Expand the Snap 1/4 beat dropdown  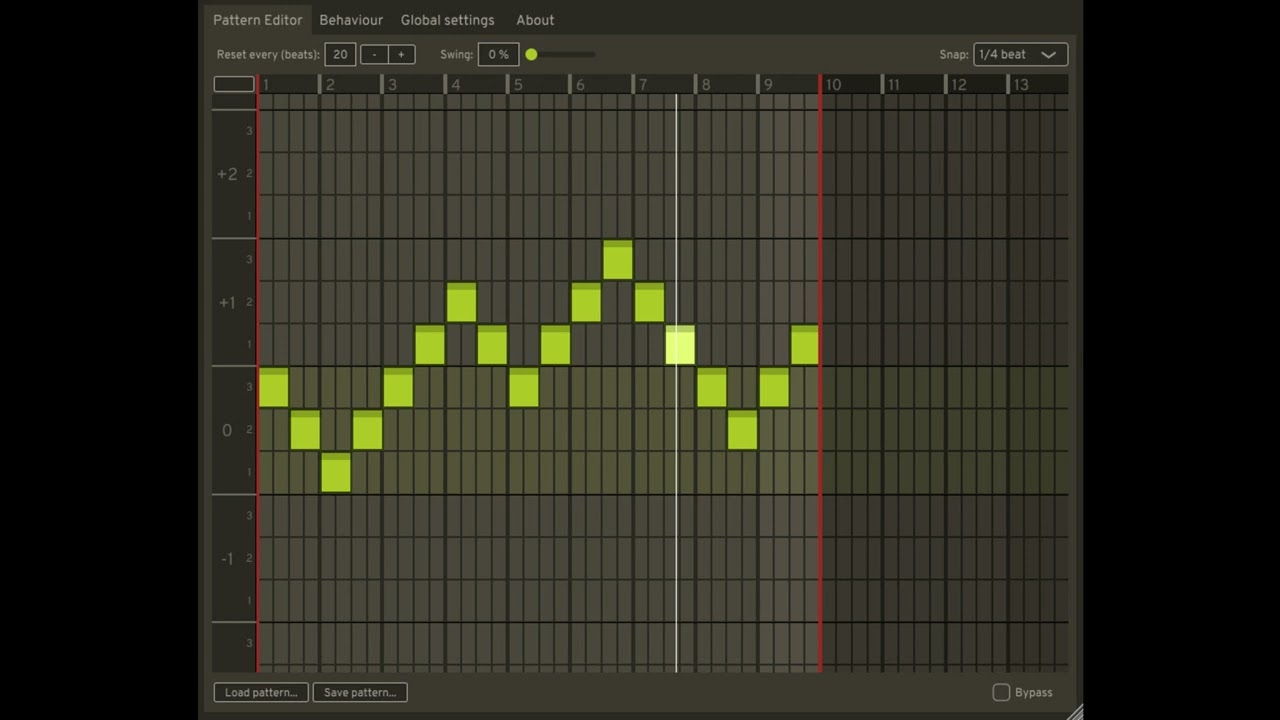[1020, 55]
